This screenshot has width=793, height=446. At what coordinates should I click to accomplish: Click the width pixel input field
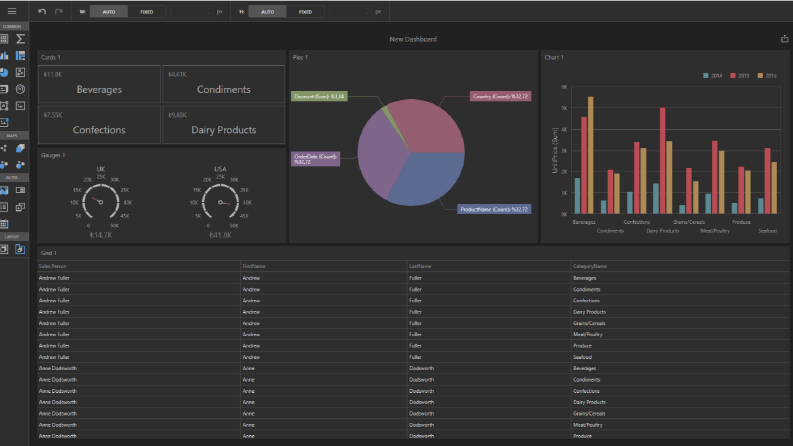(191, 12)
